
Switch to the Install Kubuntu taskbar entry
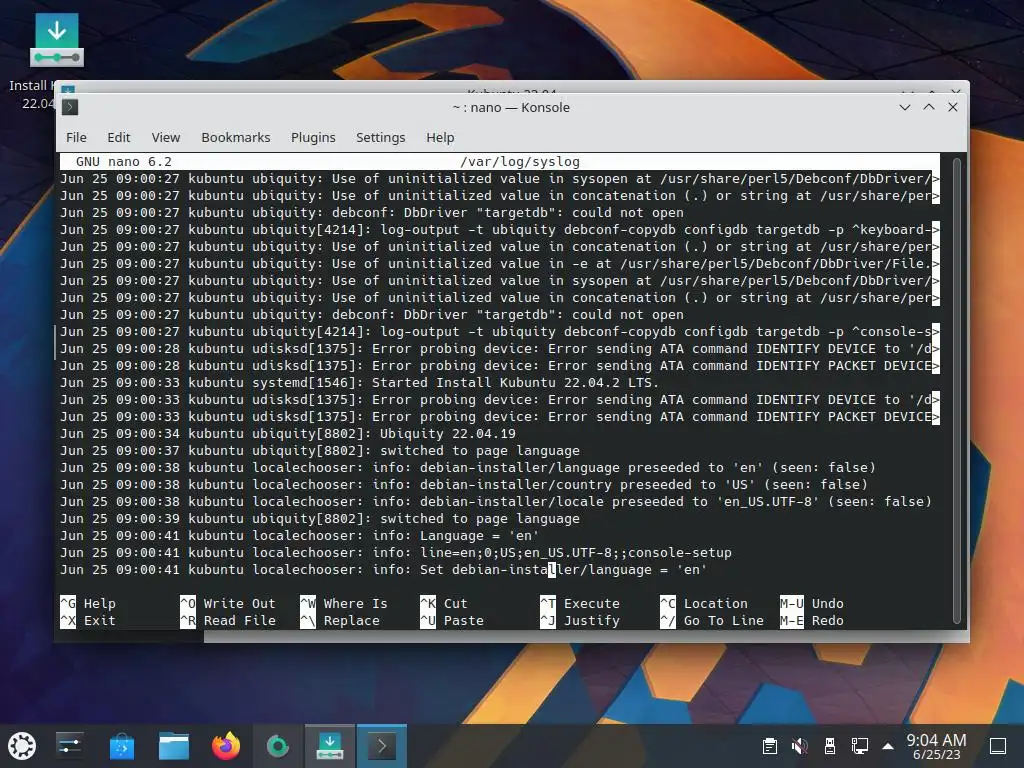tap(330, 746)
